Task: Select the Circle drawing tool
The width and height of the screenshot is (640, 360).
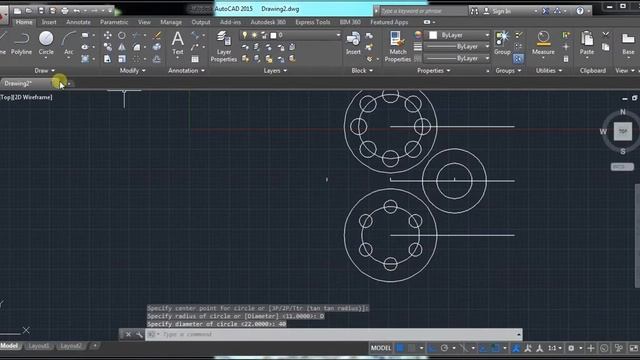Action: pos(46,43)
